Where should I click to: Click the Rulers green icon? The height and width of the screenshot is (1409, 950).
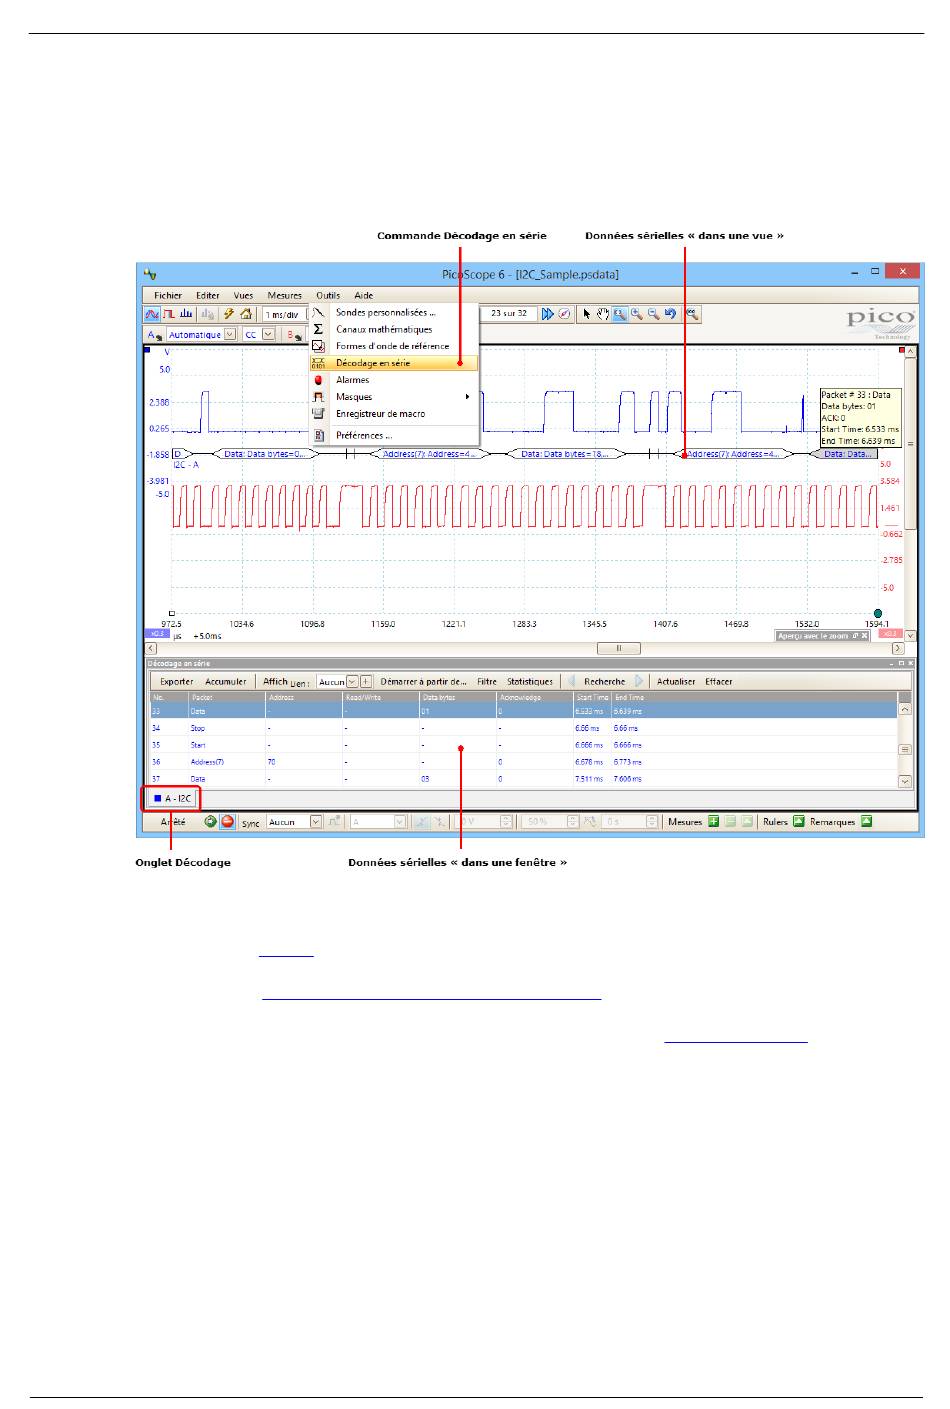click(799, 822)
